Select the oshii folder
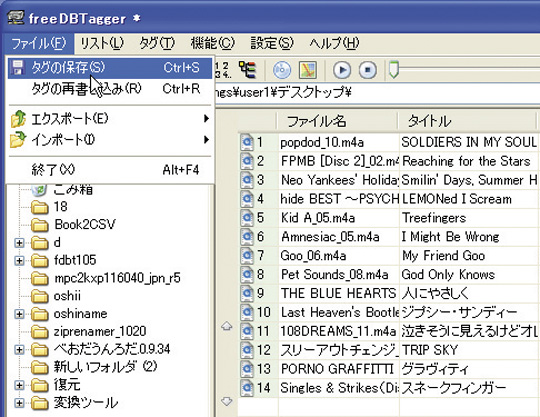Viewport: 540px width, 417px height. (x=67, y=296)
